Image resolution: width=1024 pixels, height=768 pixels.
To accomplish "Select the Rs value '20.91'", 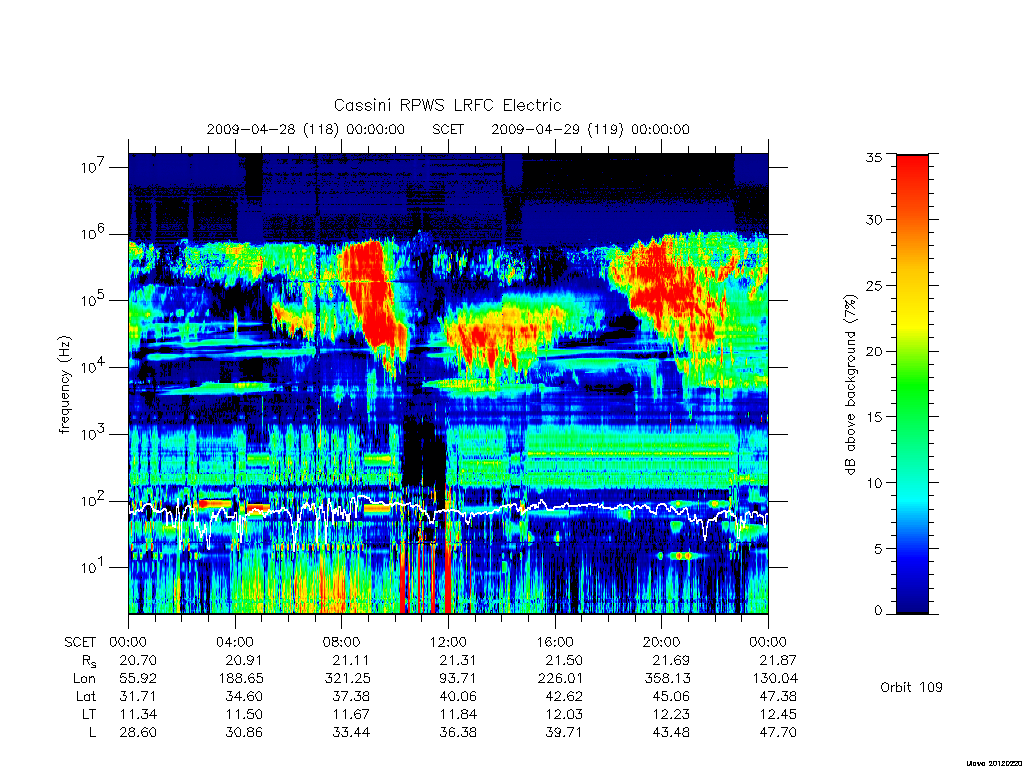I will [x=244, y=660].
